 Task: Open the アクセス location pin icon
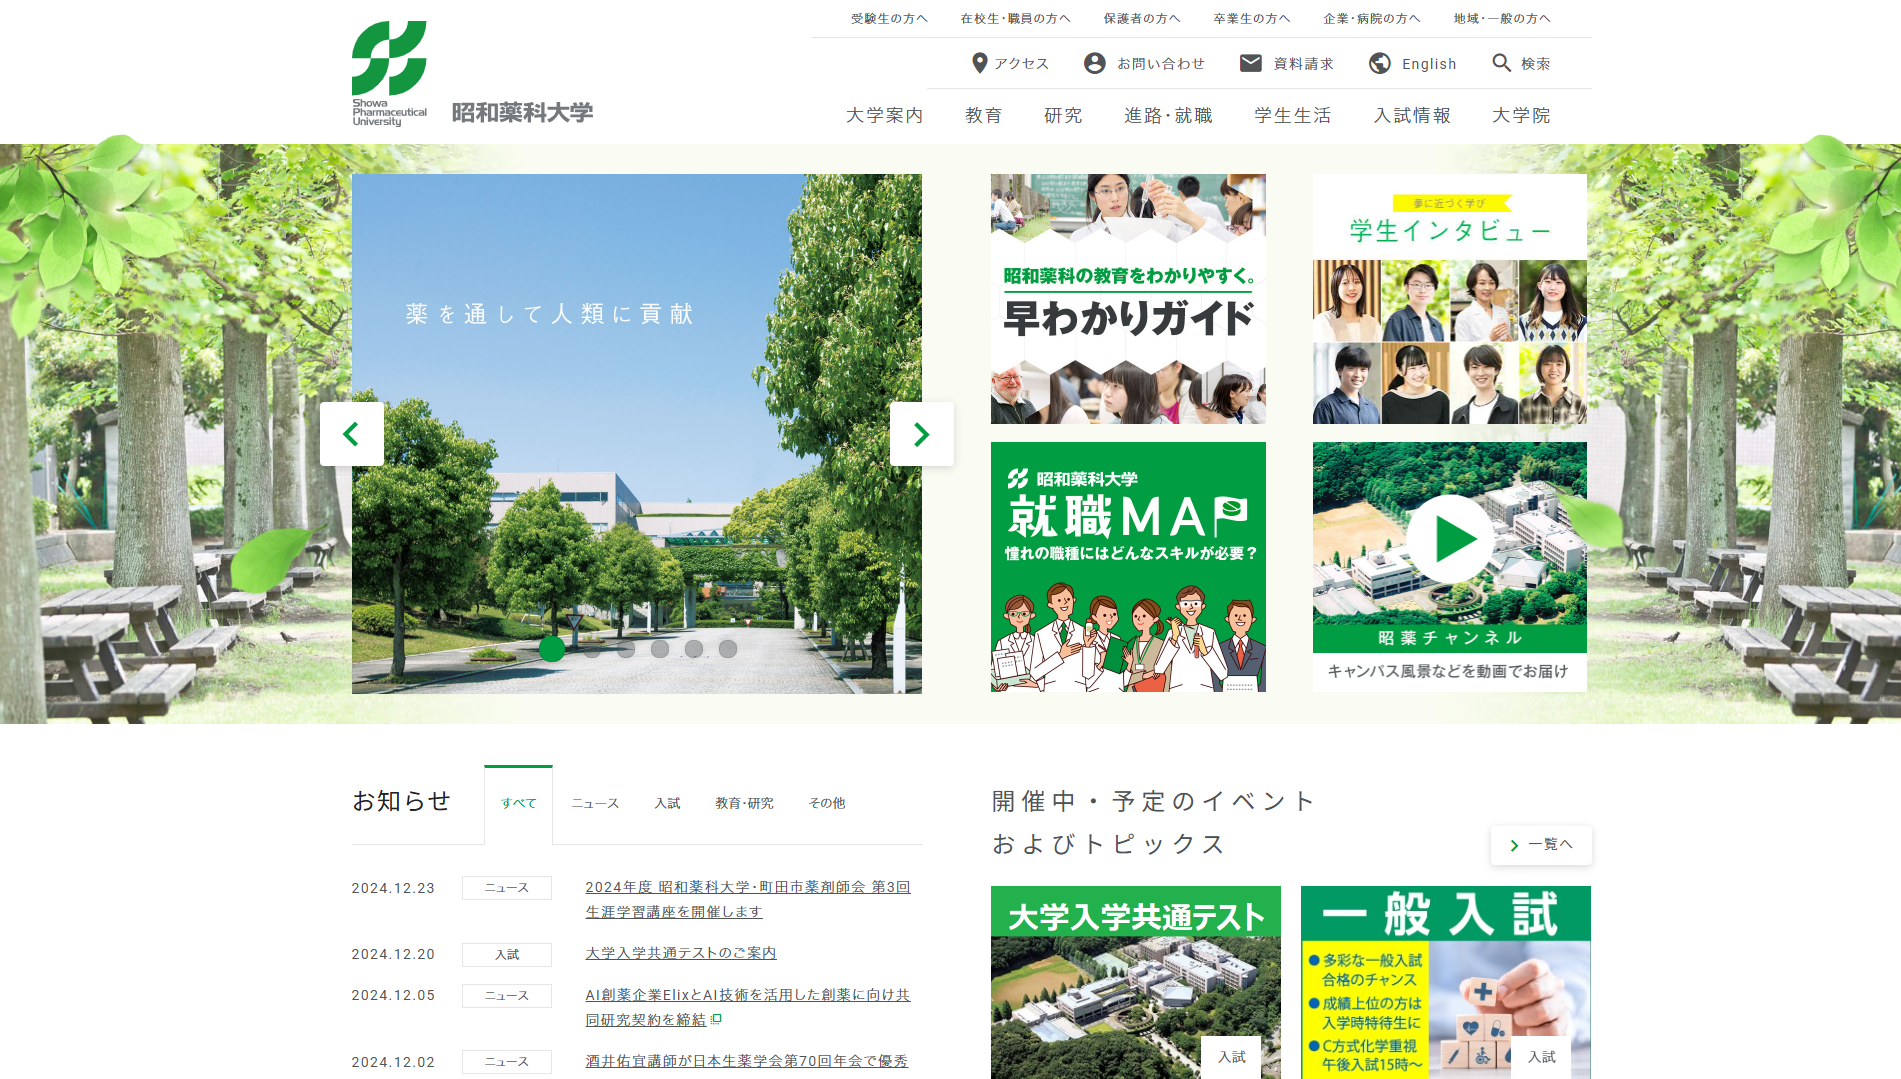coord(980,63)
